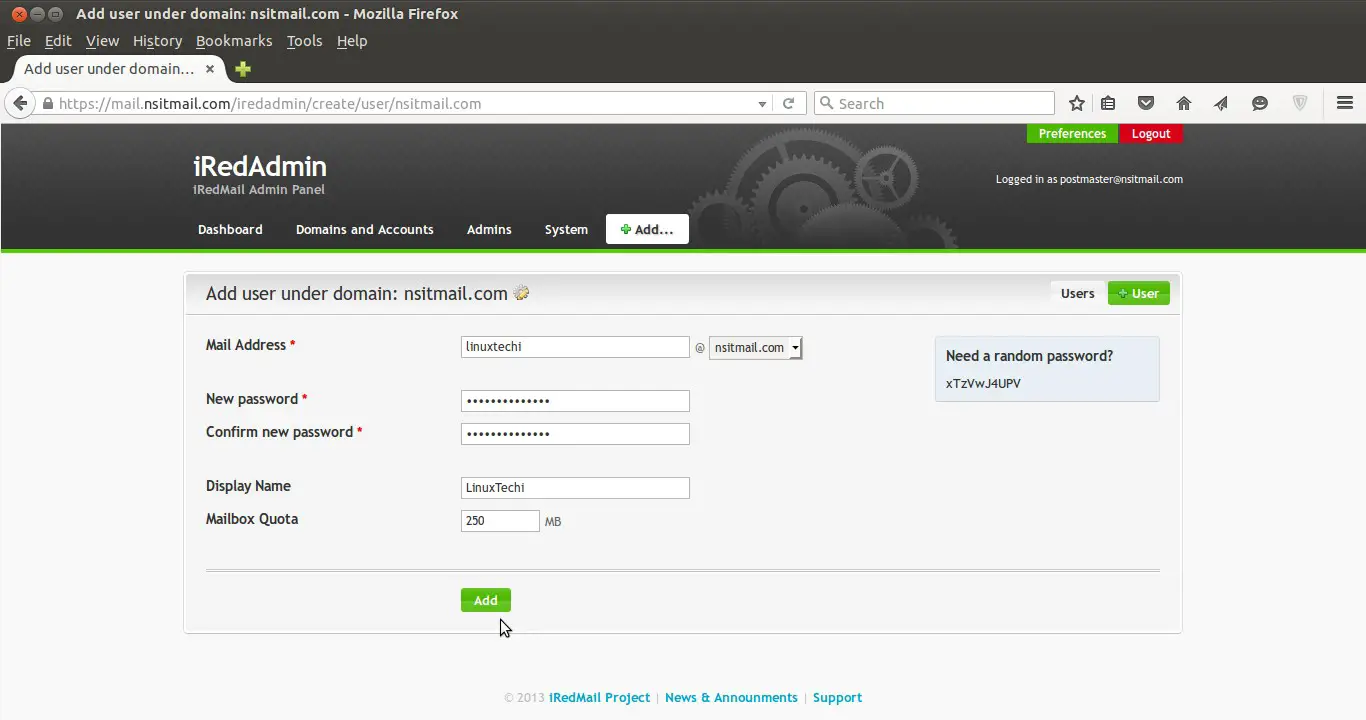Select the green User tab
The width and height of the screenshot is (1366, 720).
point(1139,293)
